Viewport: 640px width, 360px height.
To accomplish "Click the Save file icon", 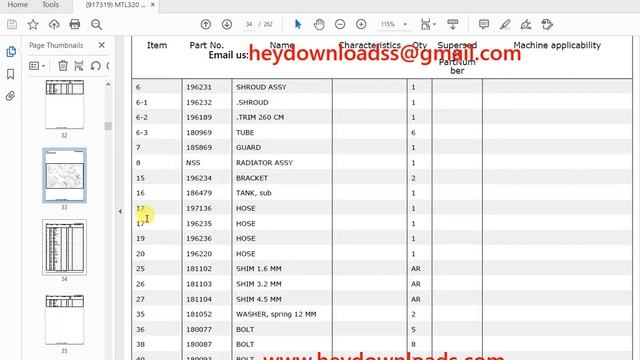I will click(x=12, y=24).
